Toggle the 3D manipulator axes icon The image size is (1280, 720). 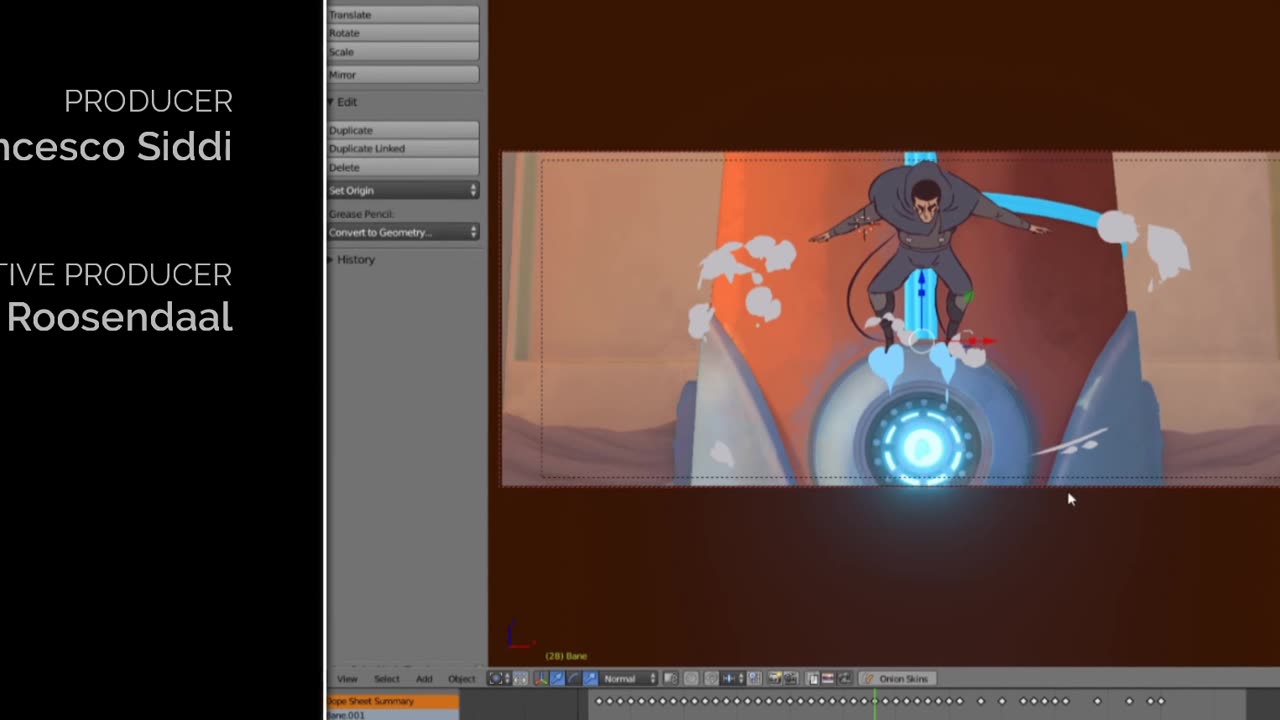541,678
